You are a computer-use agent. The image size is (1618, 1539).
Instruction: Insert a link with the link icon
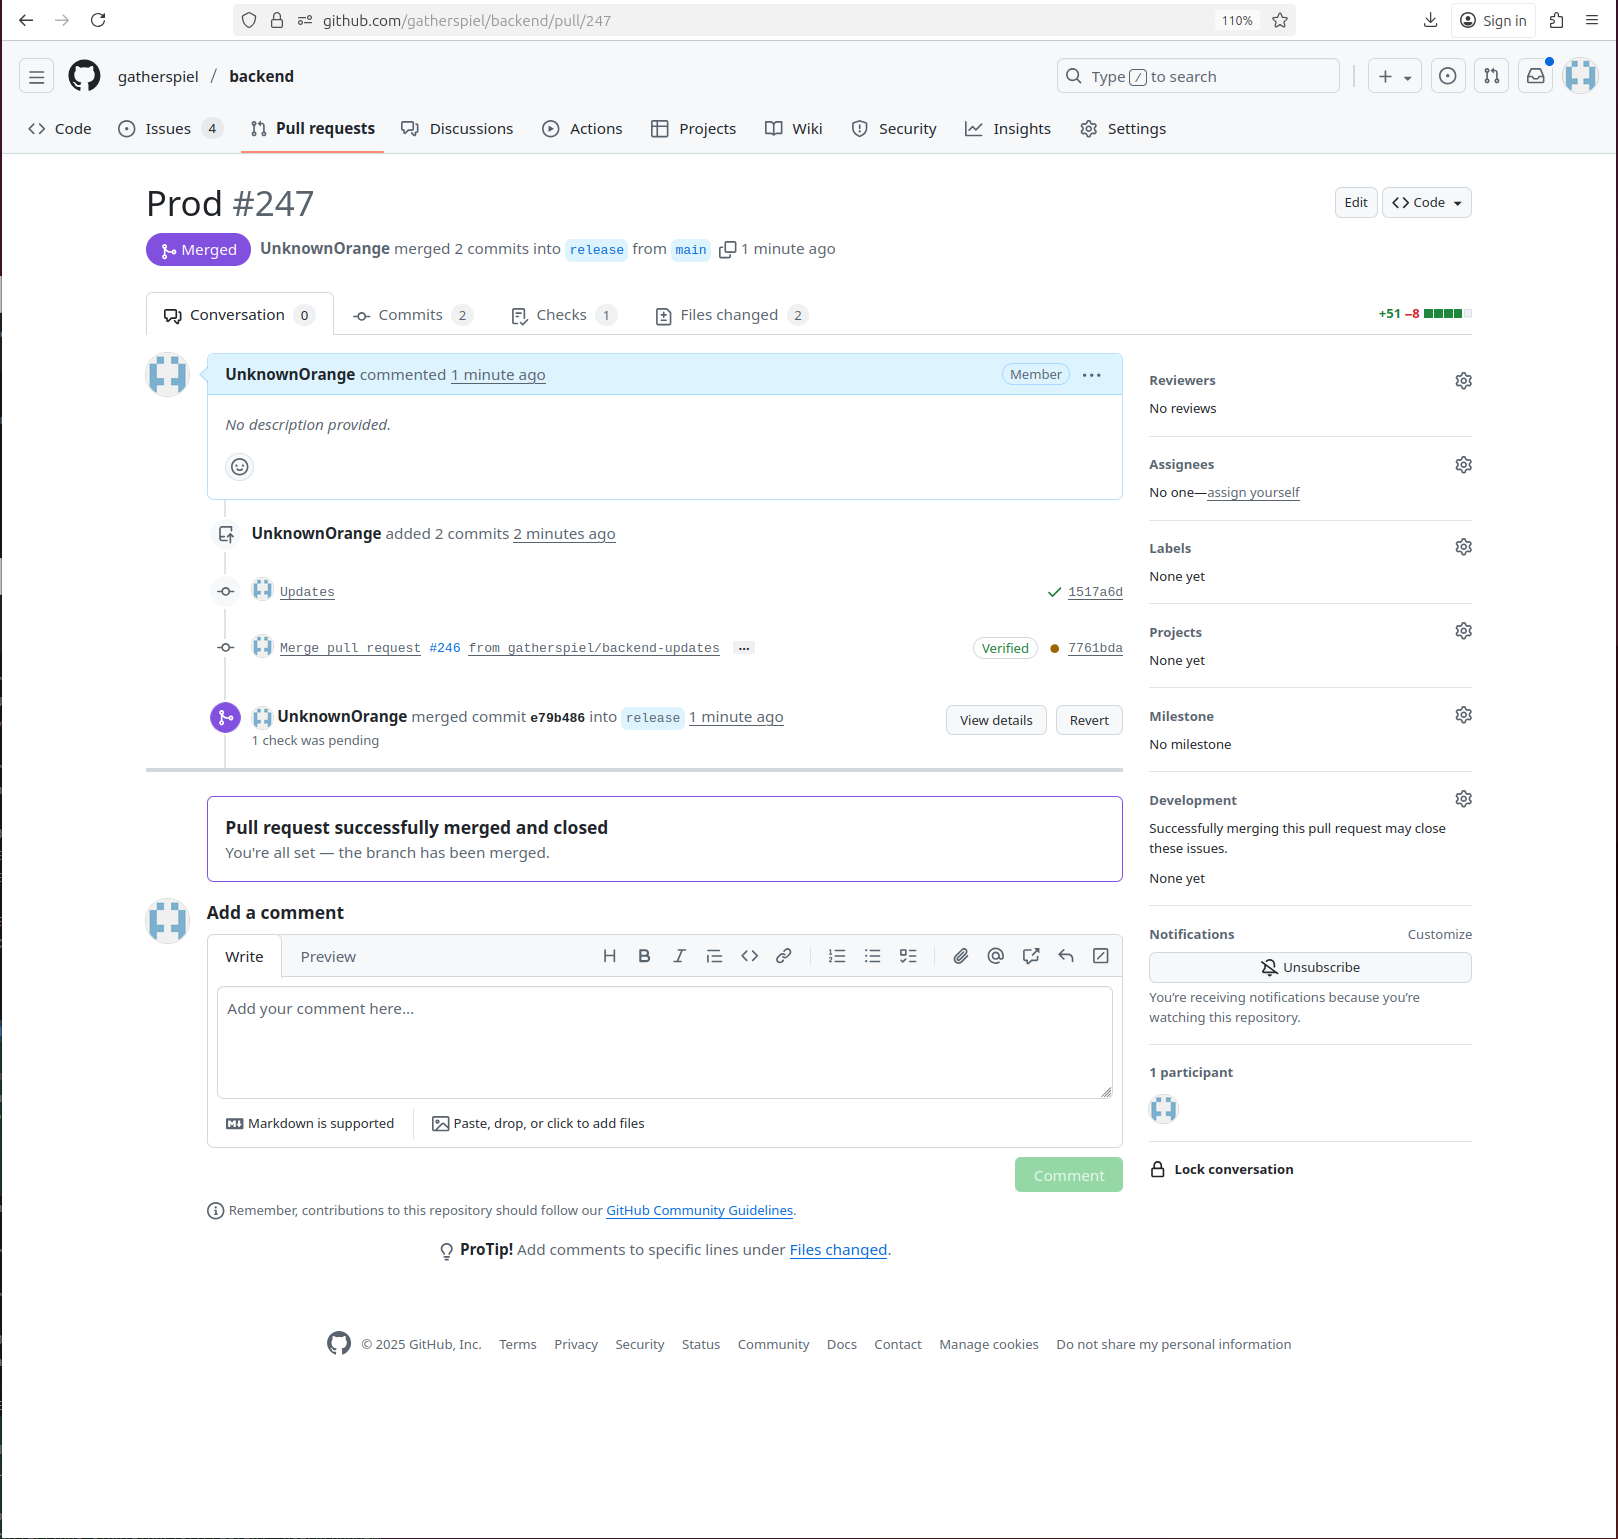784,956
